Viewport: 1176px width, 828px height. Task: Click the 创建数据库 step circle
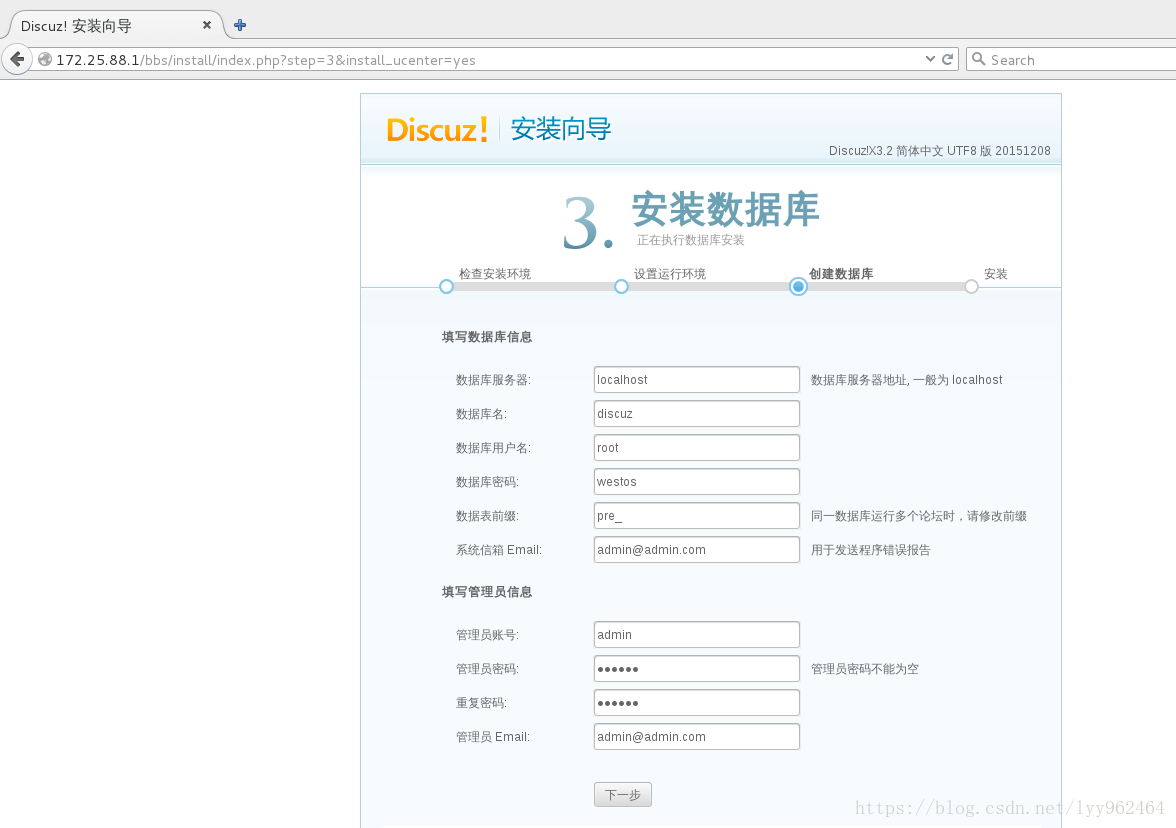(798, 286)
